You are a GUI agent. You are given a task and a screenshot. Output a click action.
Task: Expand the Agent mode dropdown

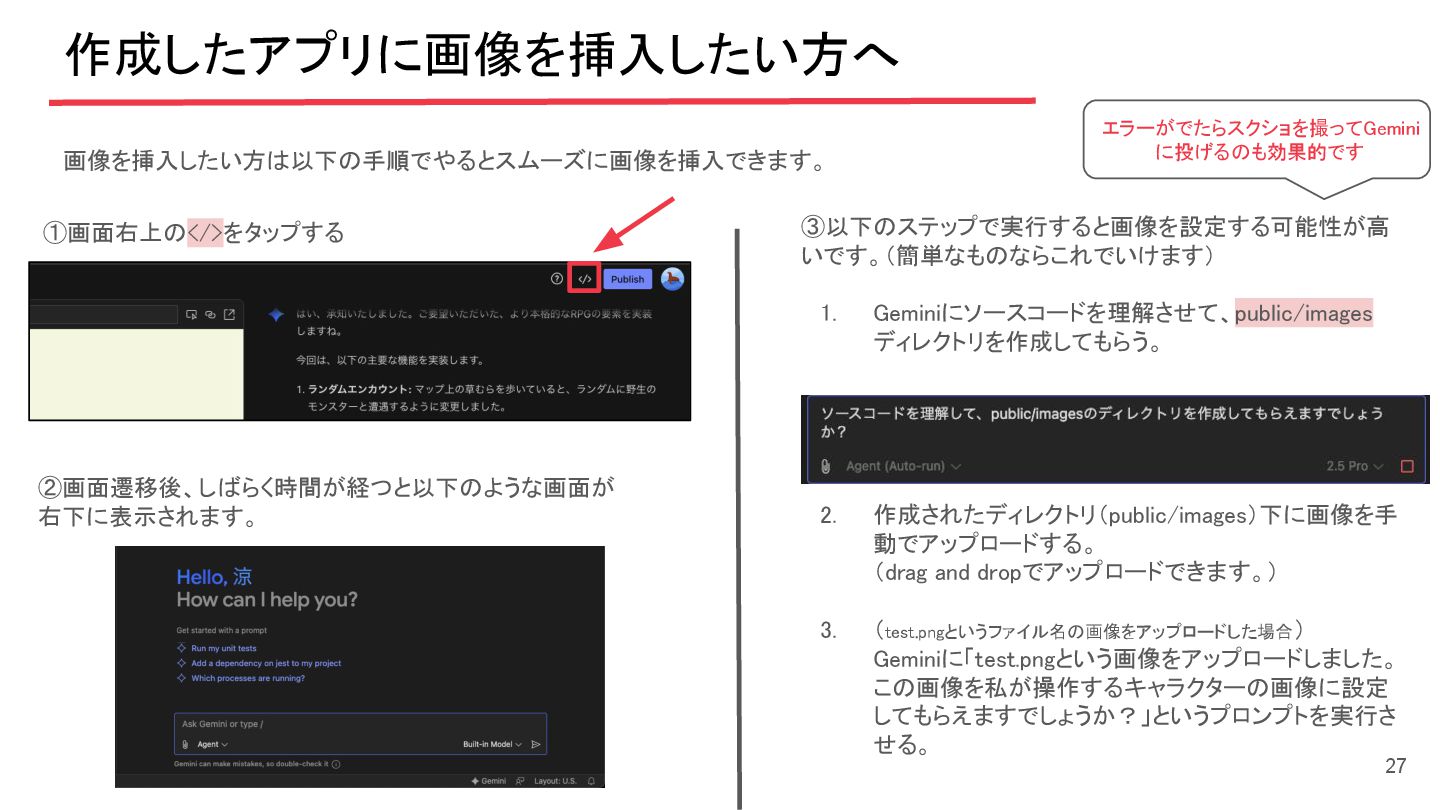pyautogui.click(x=212, y=744)
